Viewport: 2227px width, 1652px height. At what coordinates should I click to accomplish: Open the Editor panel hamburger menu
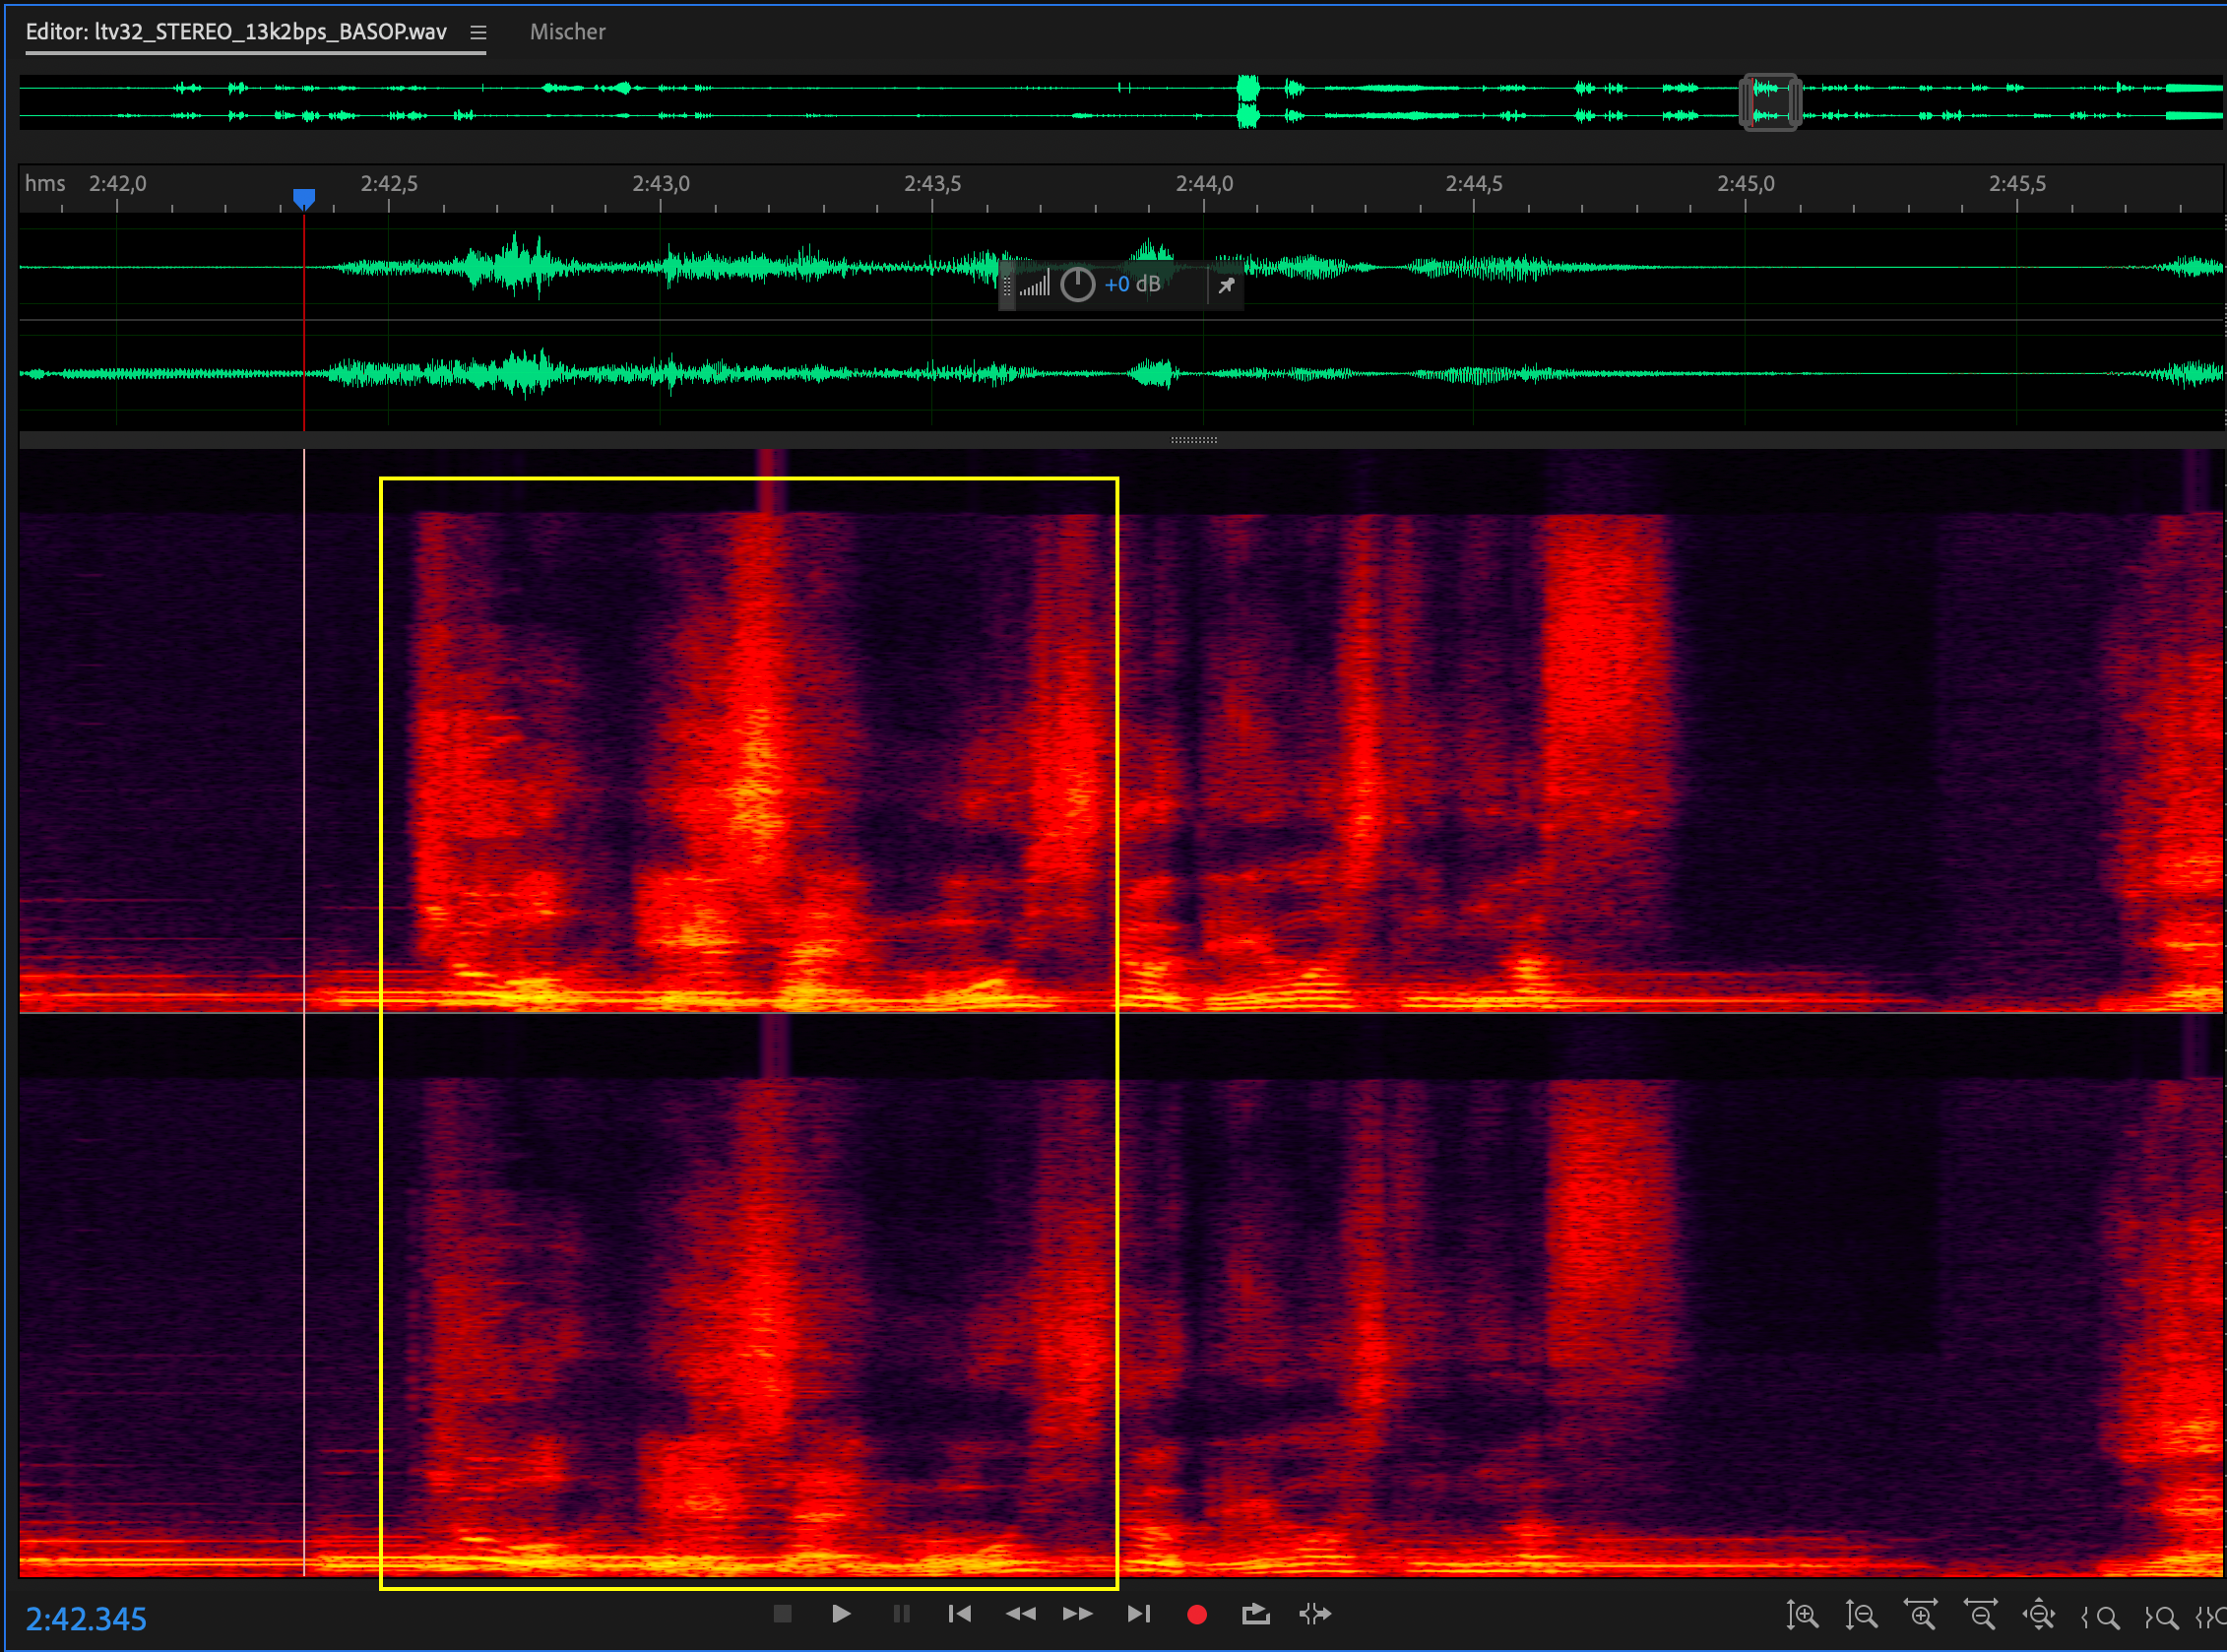[x=478, y=33]
